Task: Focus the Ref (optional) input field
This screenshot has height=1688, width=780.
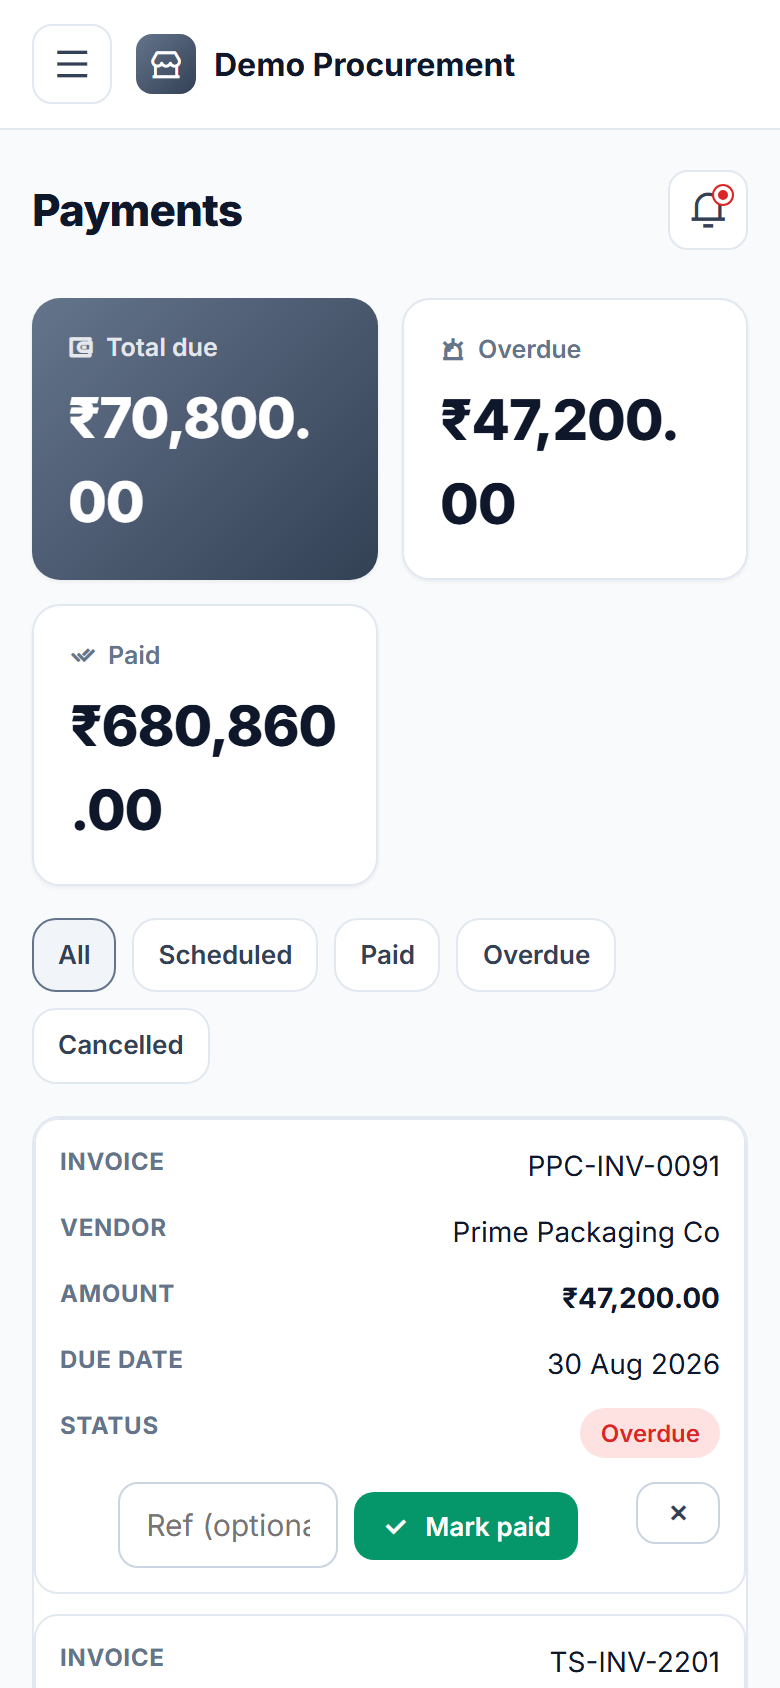Action: [x=228, y=1525]
